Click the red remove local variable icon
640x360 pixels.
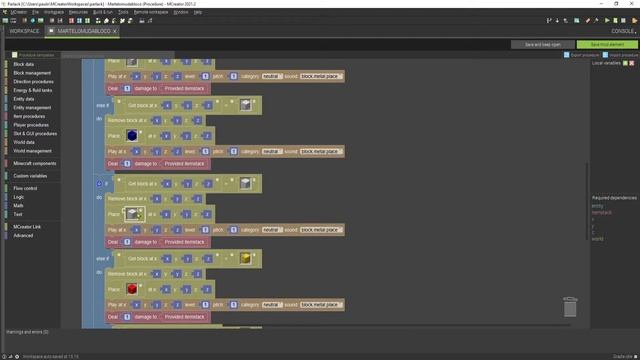coord(632,63)
